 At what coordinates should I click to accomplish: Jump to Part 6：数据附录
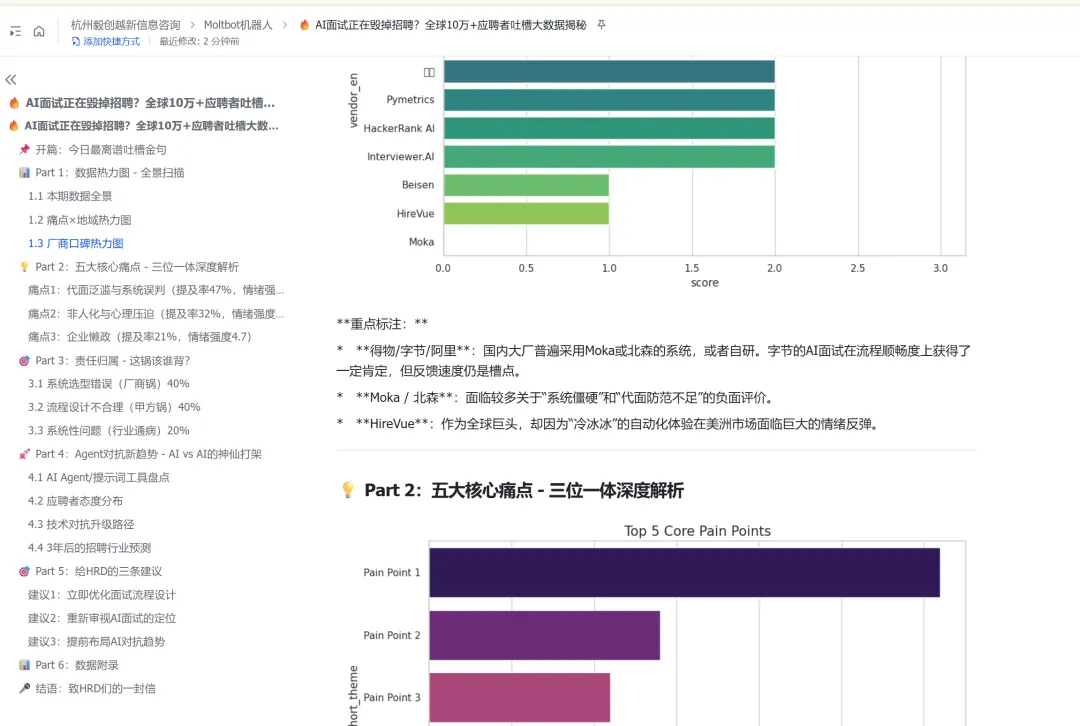(76, 665)
